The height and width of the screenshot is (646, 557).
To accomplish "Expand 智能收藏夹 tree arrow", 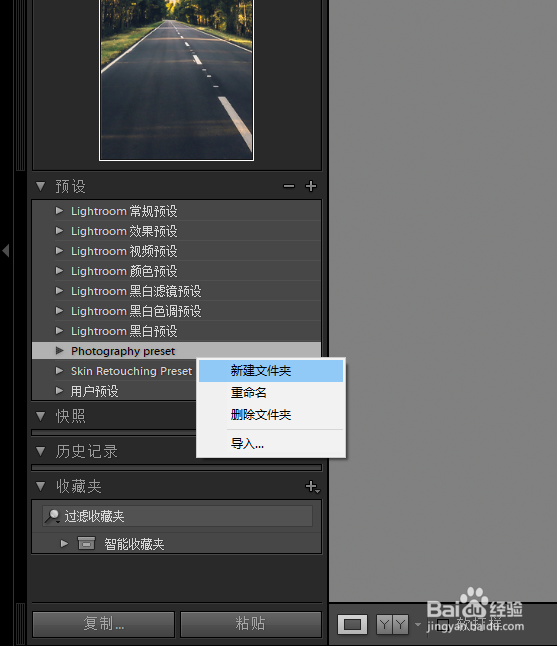I will pyautogui.click(x=64, y=543).
